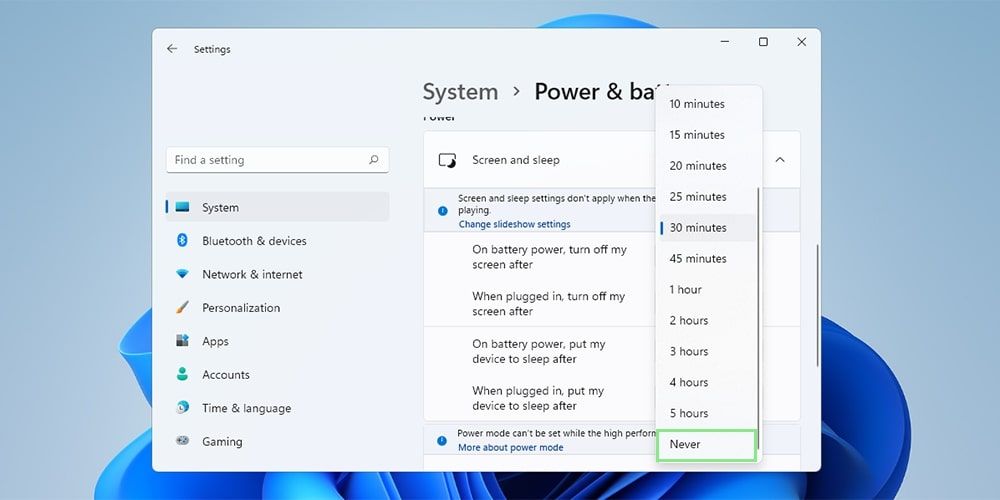Pick 45 minutes in the list

pyautogui.click(x=707, y=258)
